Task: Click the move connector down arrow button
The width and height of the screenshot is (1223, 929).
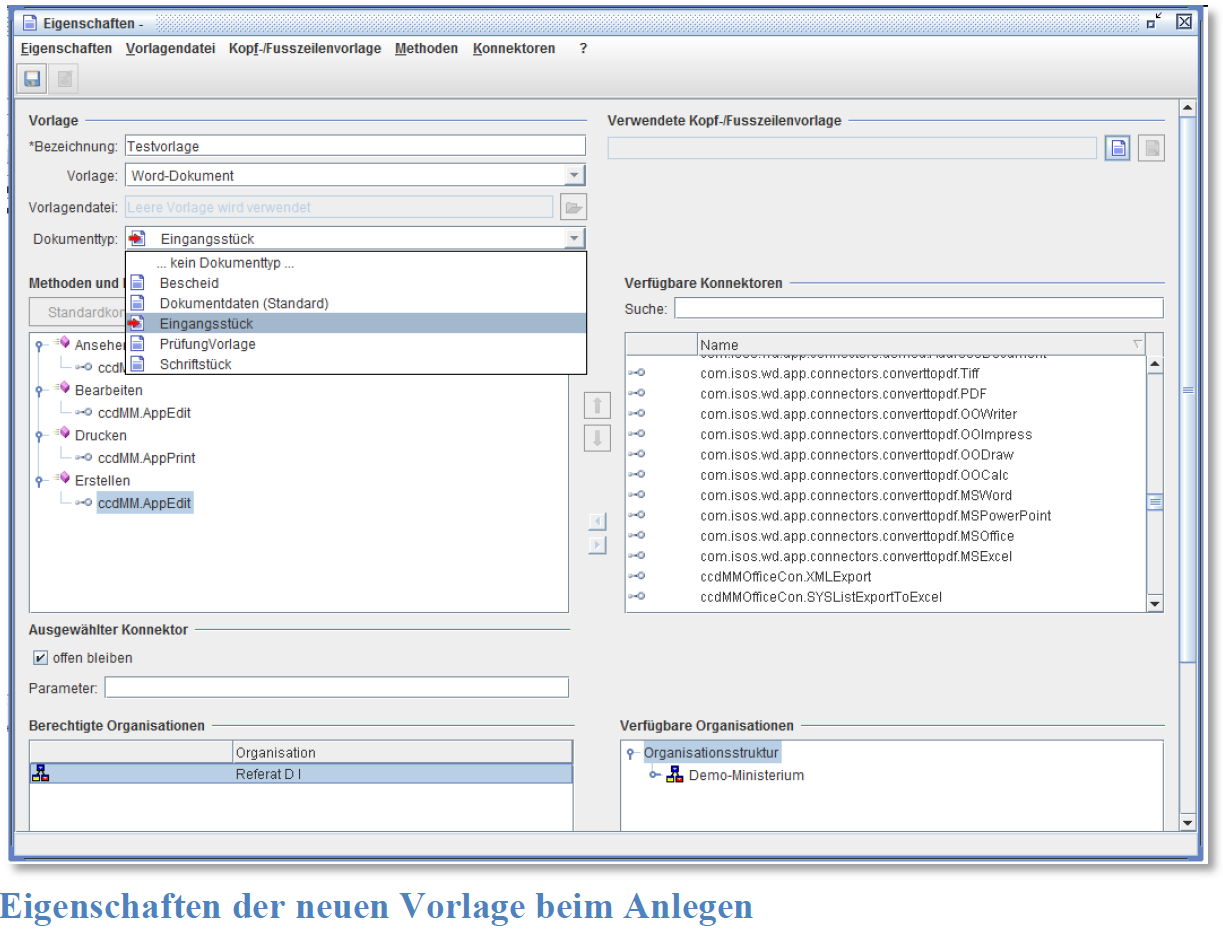Action: [597, 438]
